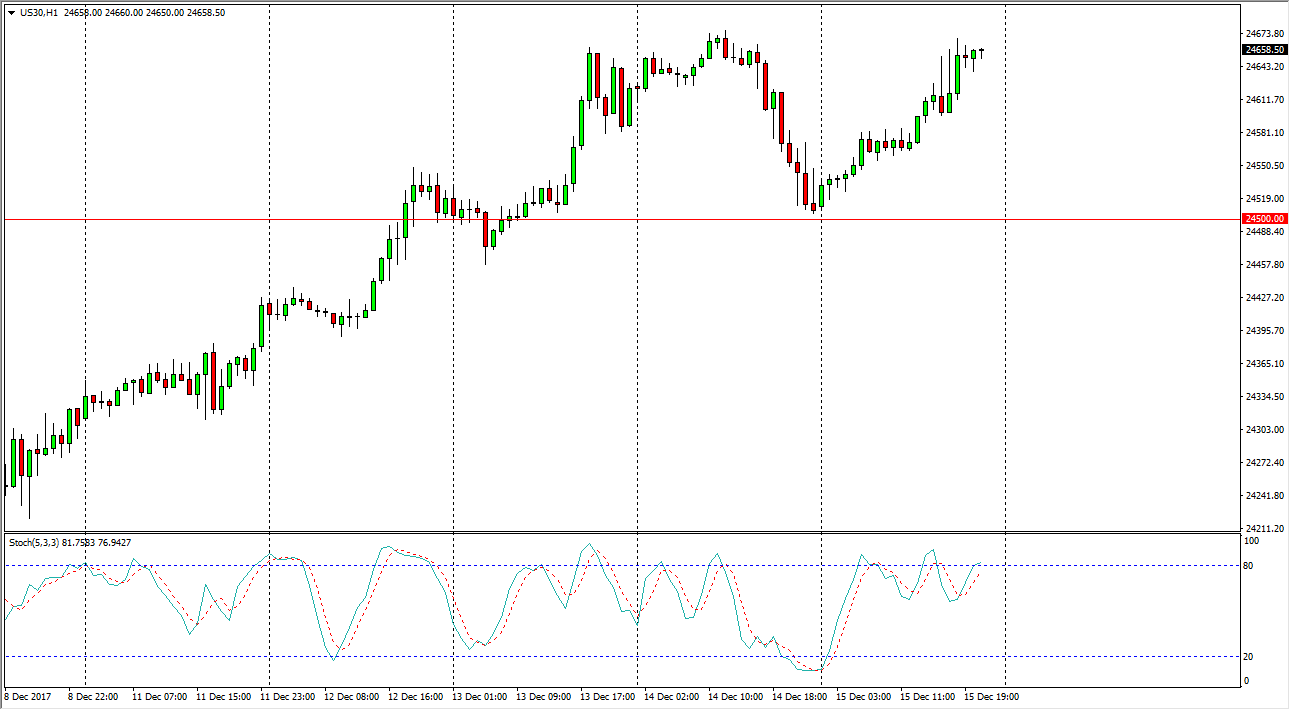Click the Stoch(5,3,3) indicator label
The image size is (1290, 710).
(x=34, y=543)
